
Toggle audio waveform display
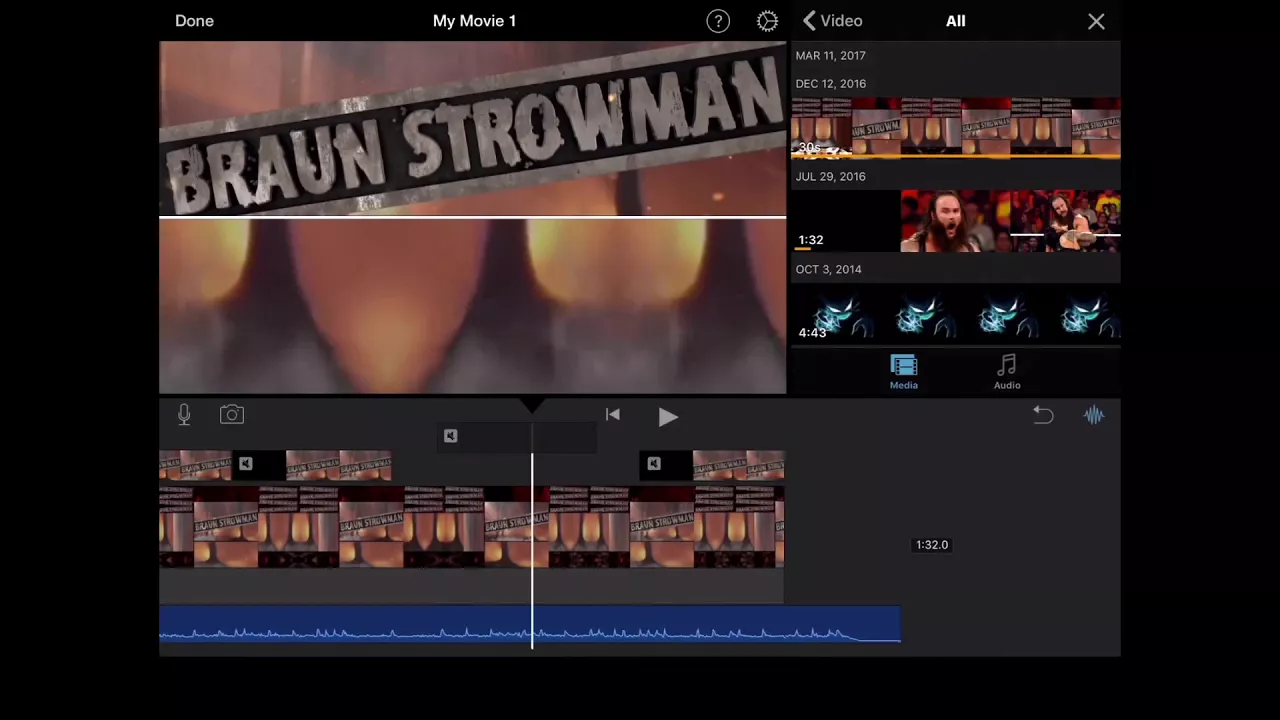tap(1094, 415)
